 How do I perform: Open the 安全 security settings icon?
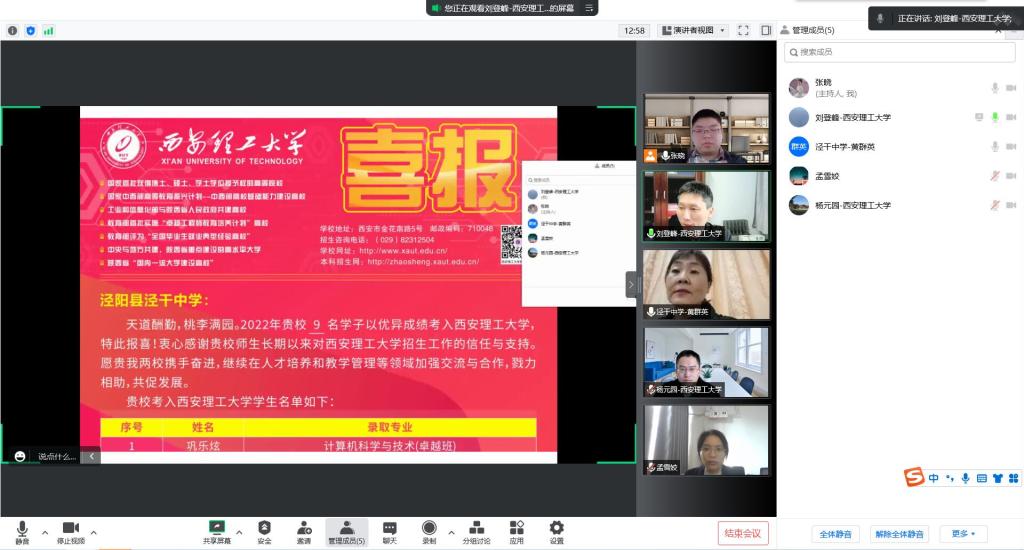pyautogui.click(x=264, y=530)
